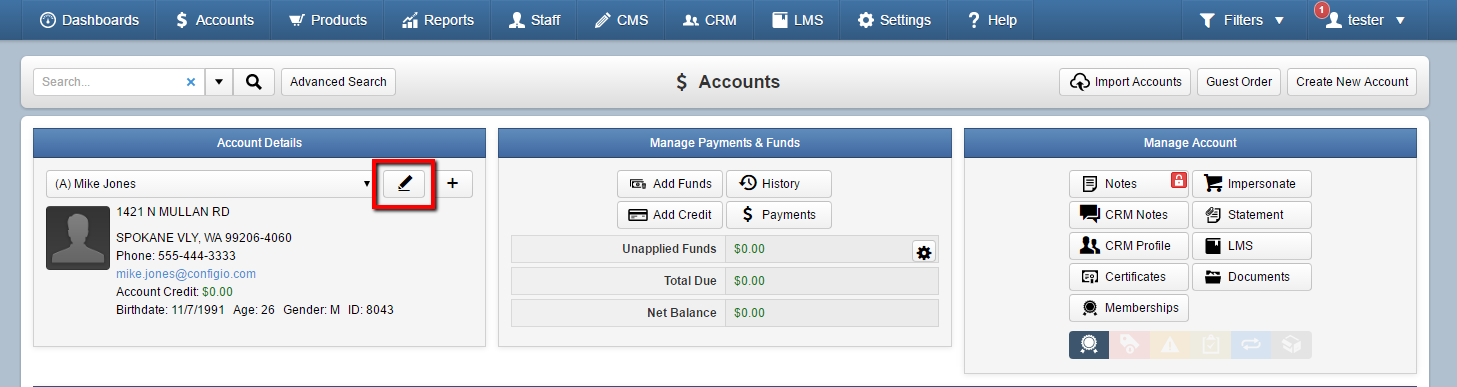Click Import Accounts button
Viewport: 1457px width, 387px height.
[x=1125, y=82]
